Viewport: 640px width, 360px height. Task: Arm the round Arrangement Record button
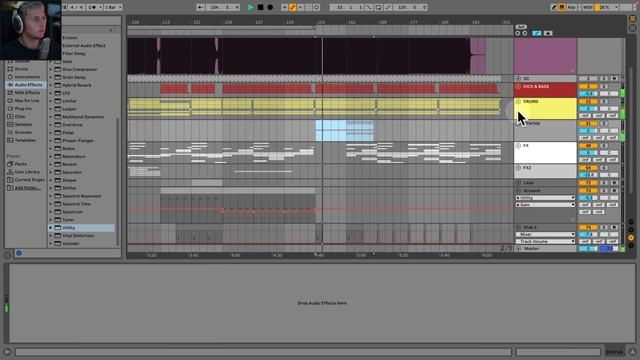click(x=270, y=7)
